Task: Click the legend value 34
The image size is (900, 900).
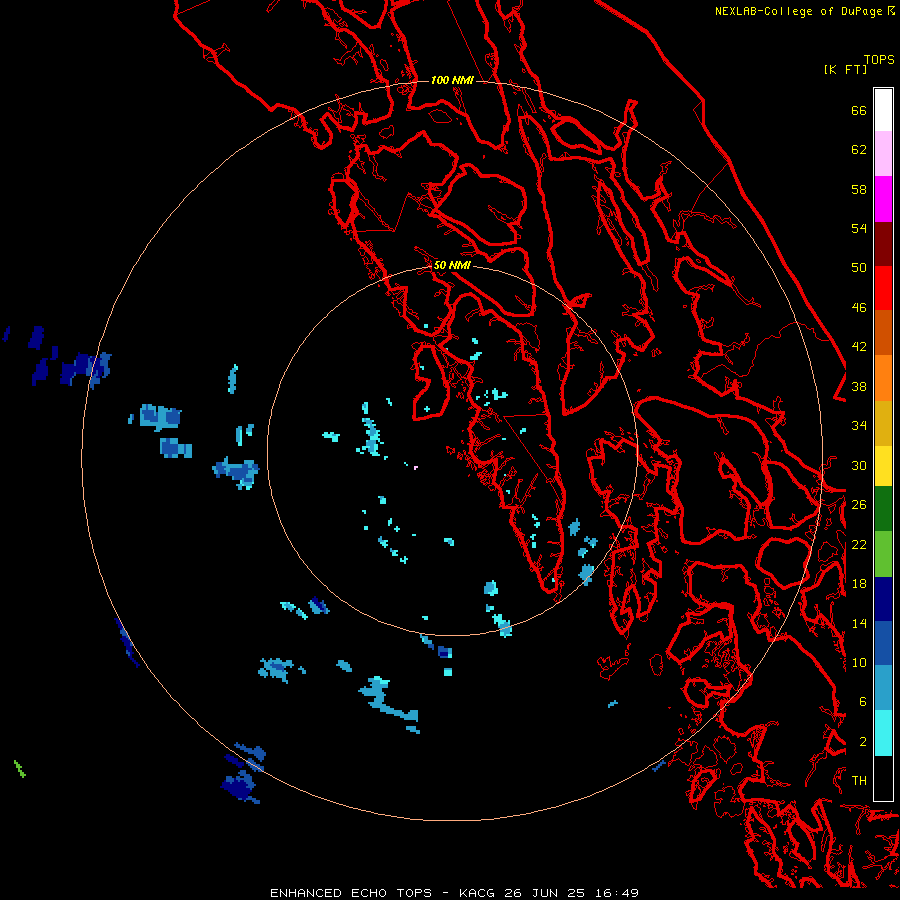Action: 859,426
